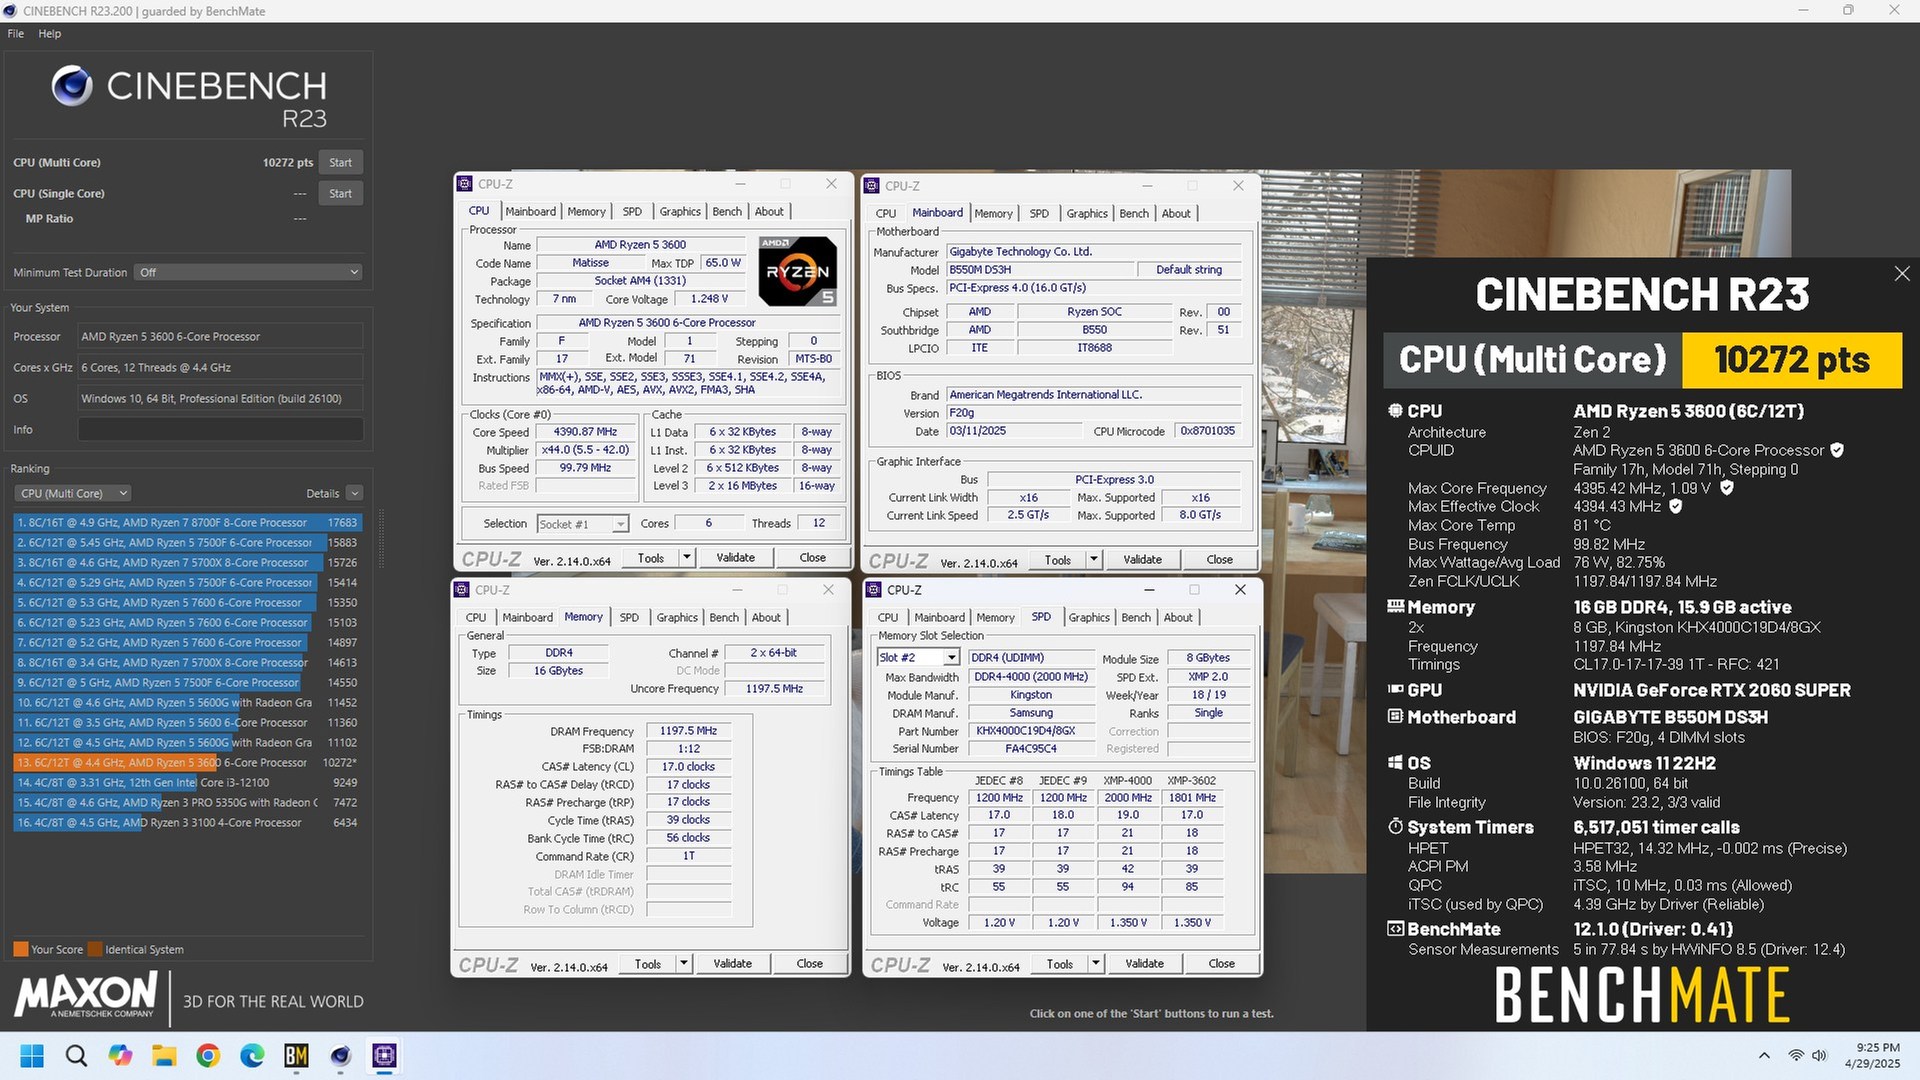This screenshot has height=1080, width=1920.
Task: Open taskbar clock 9:25 PM
Action: [1872, 1056]
